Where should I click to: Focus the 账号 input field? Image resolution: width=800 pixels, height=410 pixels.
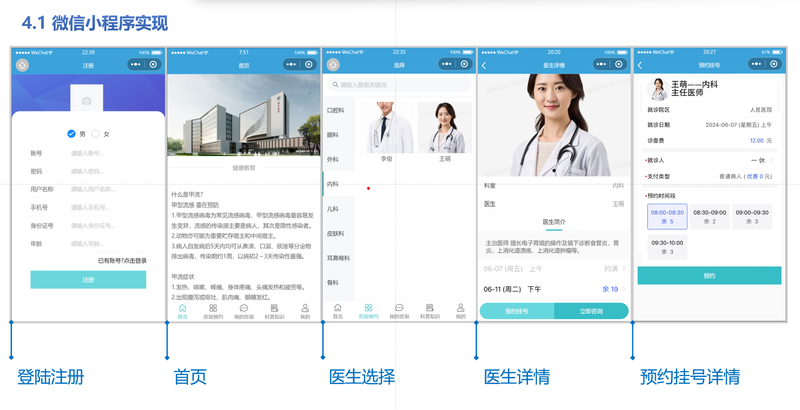pyautogui.click(x=108, y=153)
